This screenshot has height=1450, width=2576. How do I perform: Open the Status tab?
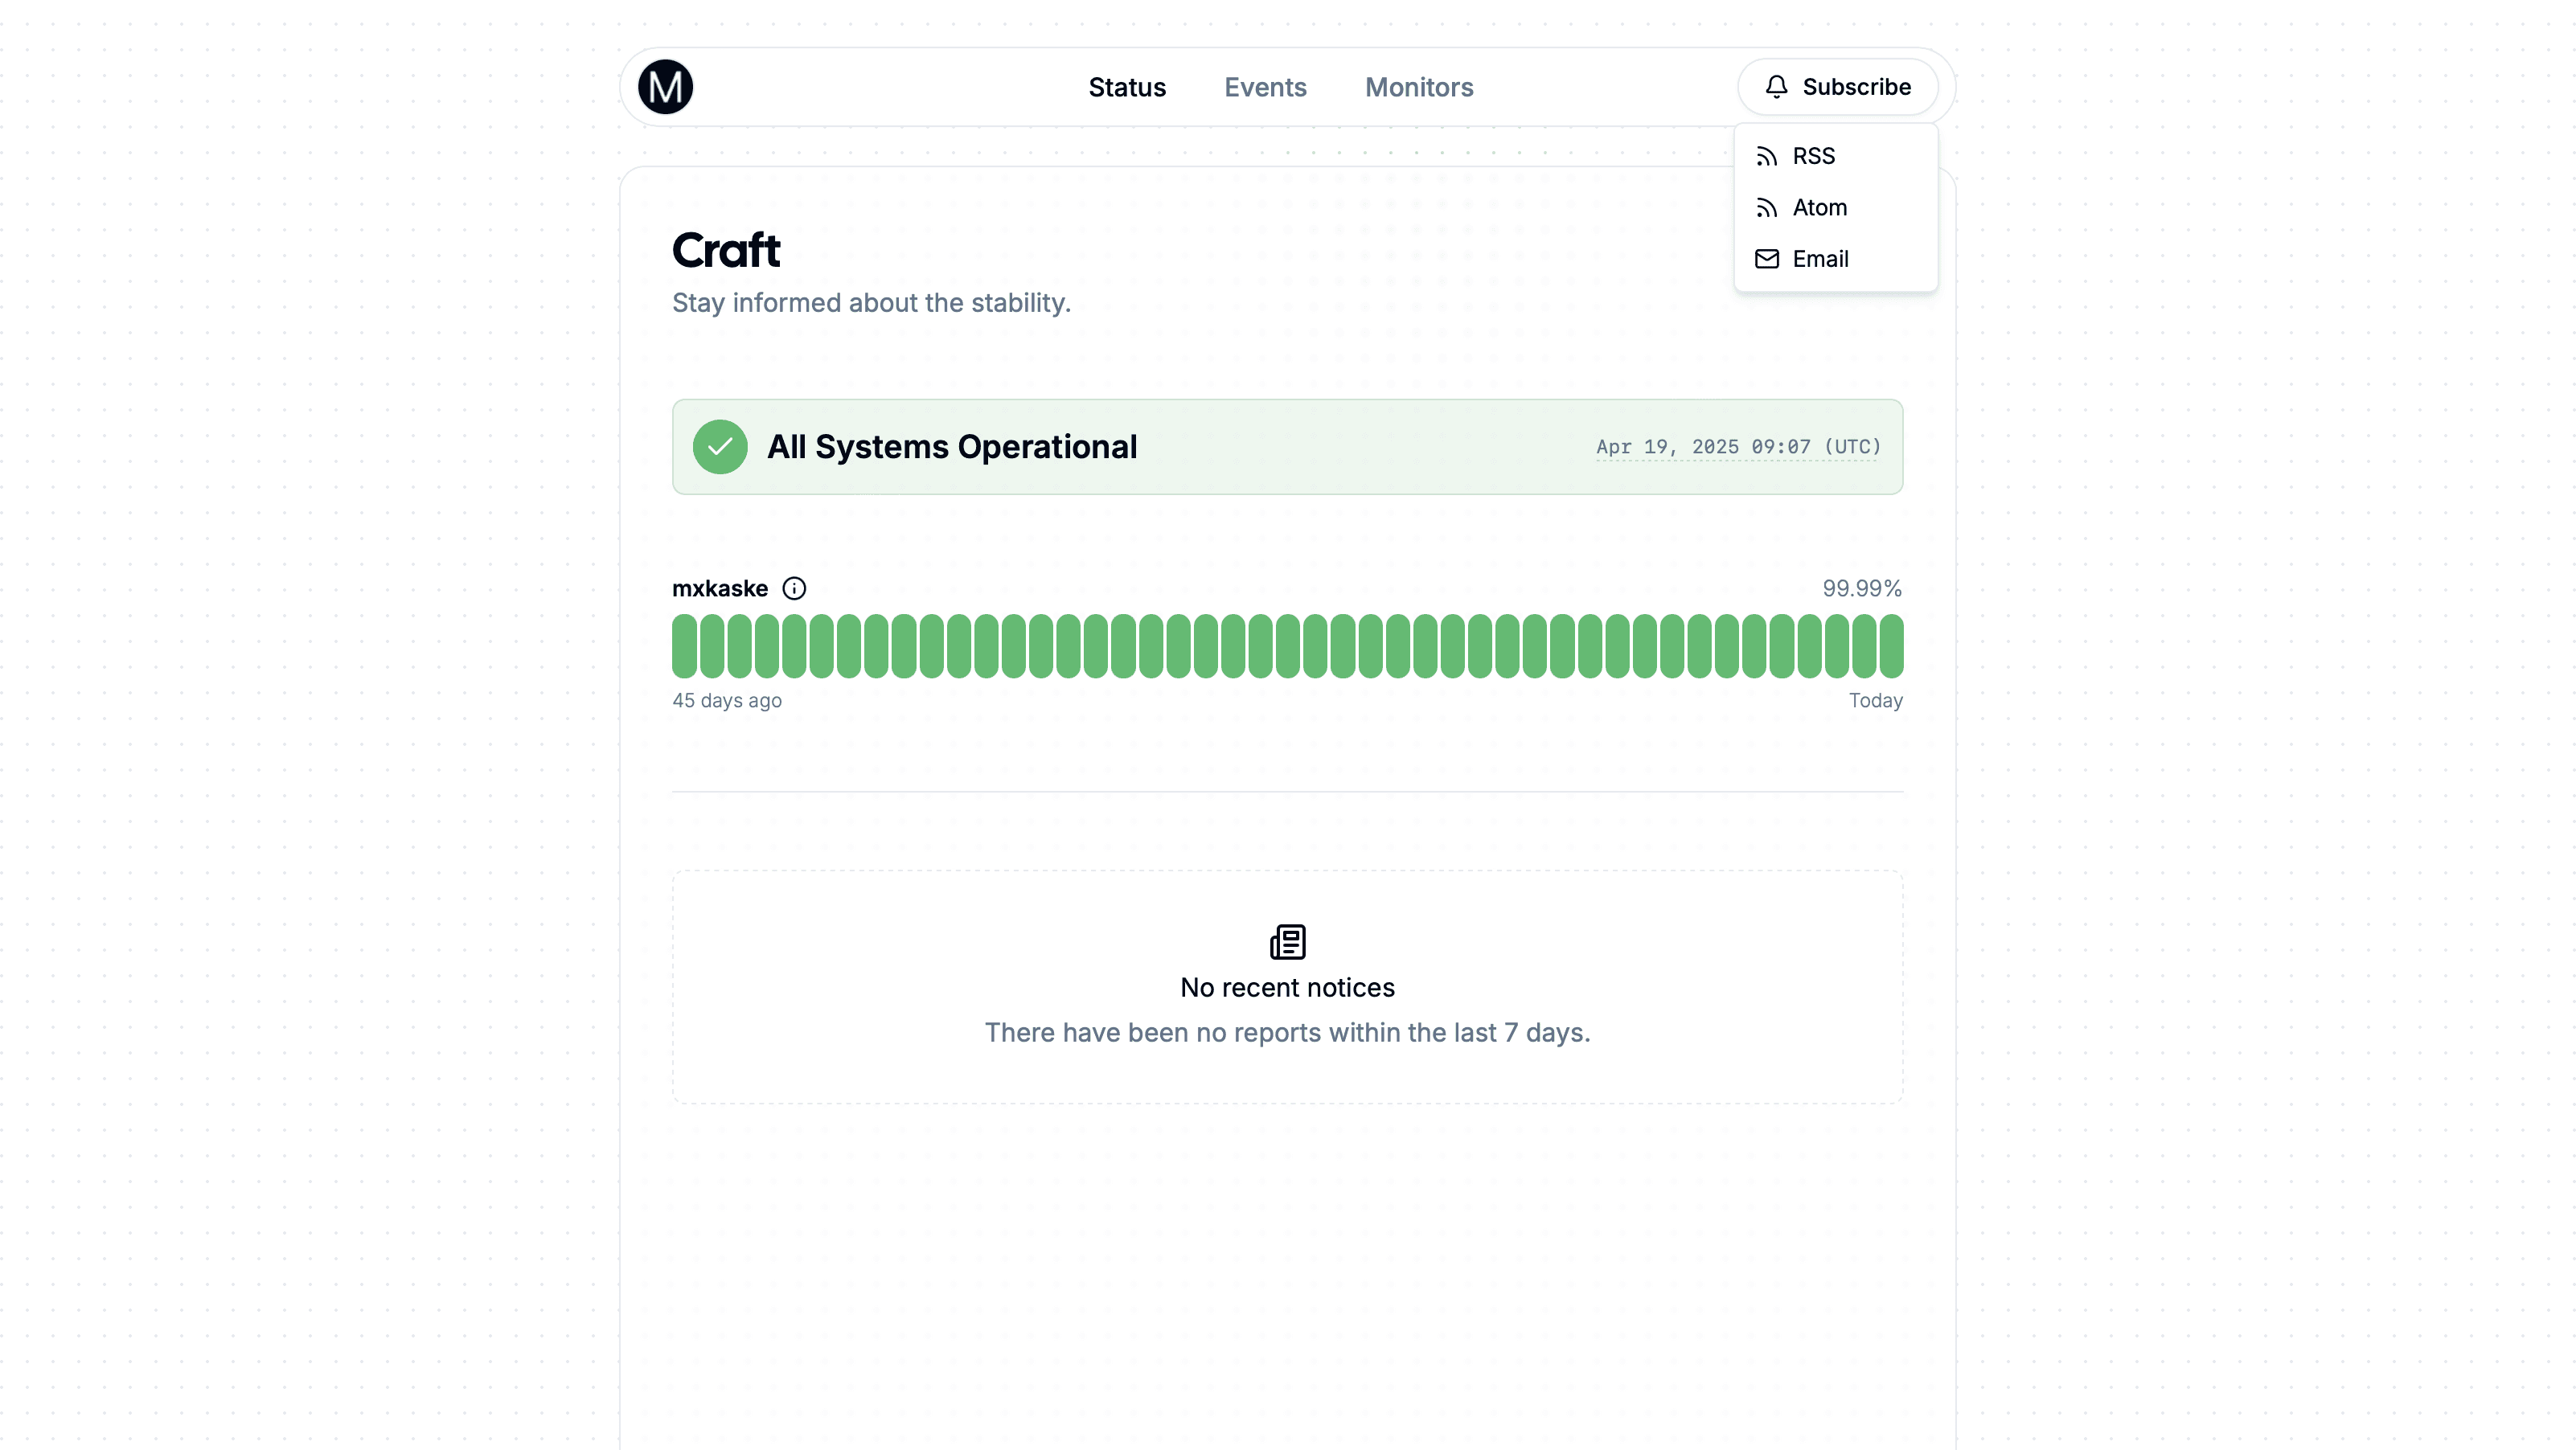[1127, 87]
